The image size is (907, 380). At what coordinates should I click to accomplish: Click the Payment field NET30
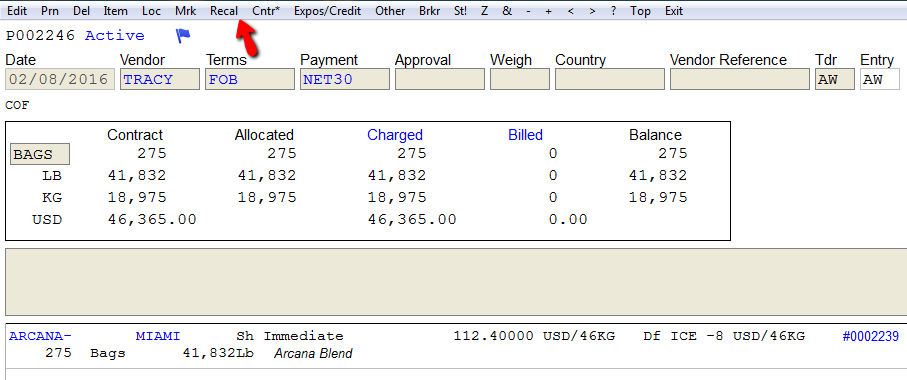(x=345, y=79)
